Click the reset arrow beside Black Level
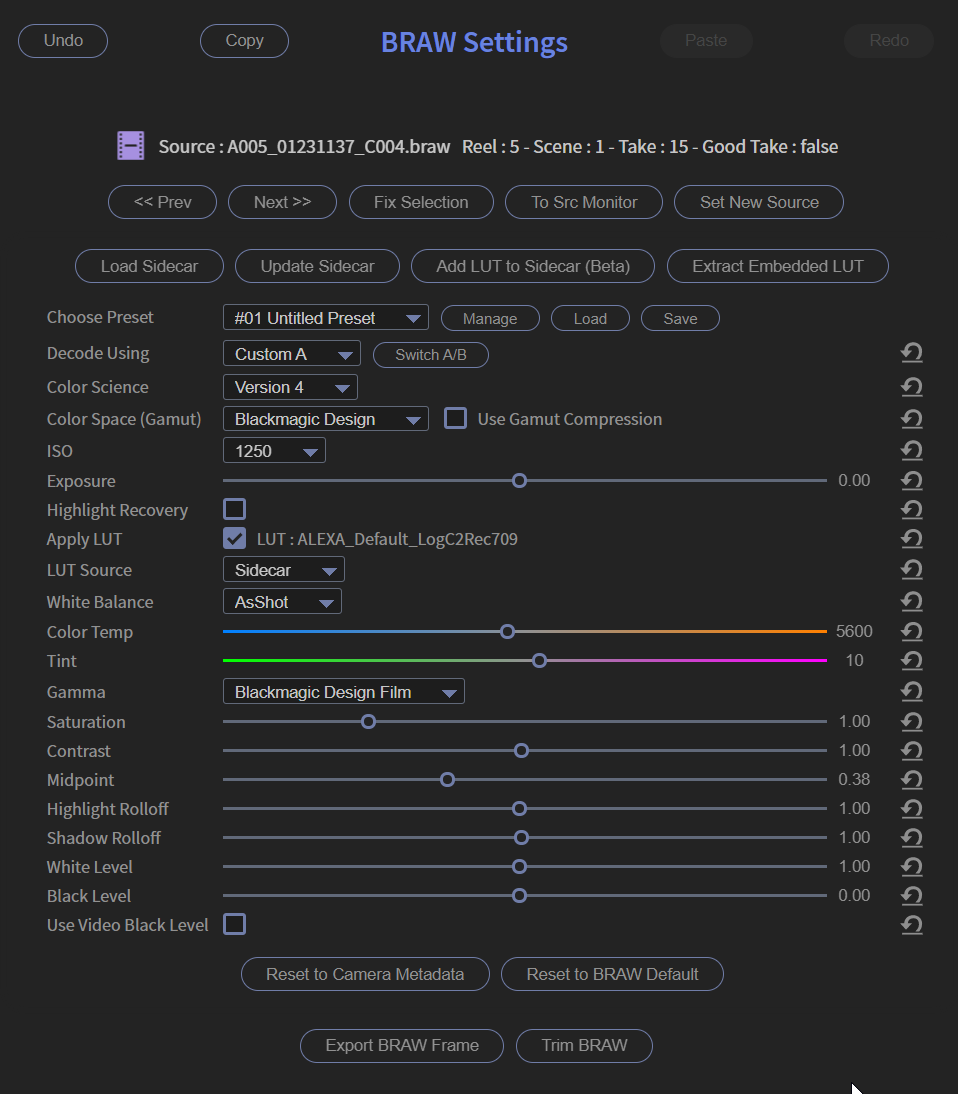Screen dimensions: 958x1094 coord(911,895)
